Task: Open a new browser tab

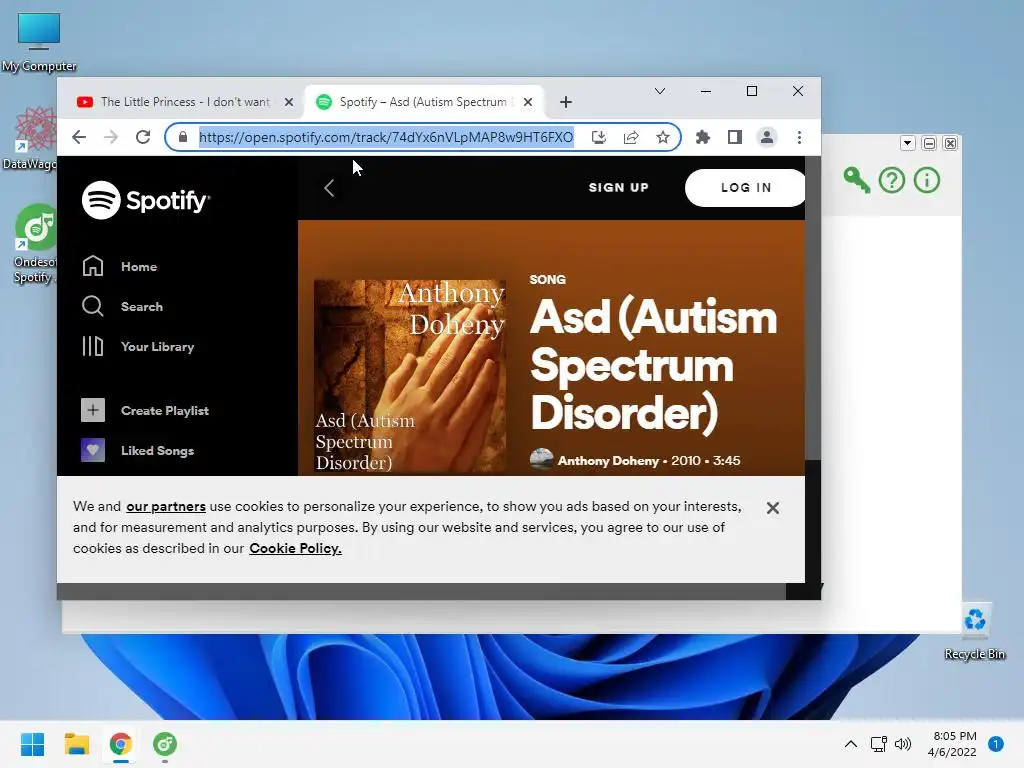Action: tap(566, 102)
